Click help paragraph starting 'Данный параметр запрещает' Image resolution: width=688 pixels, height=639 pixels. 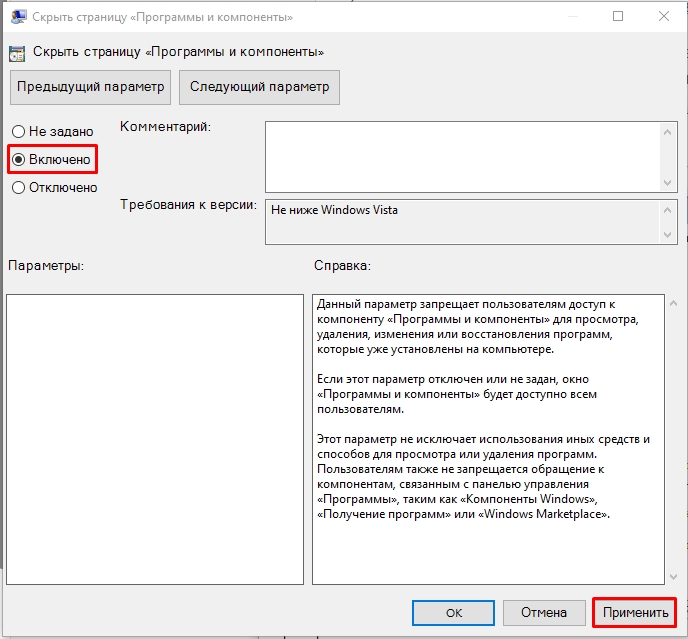pos(477,327)
